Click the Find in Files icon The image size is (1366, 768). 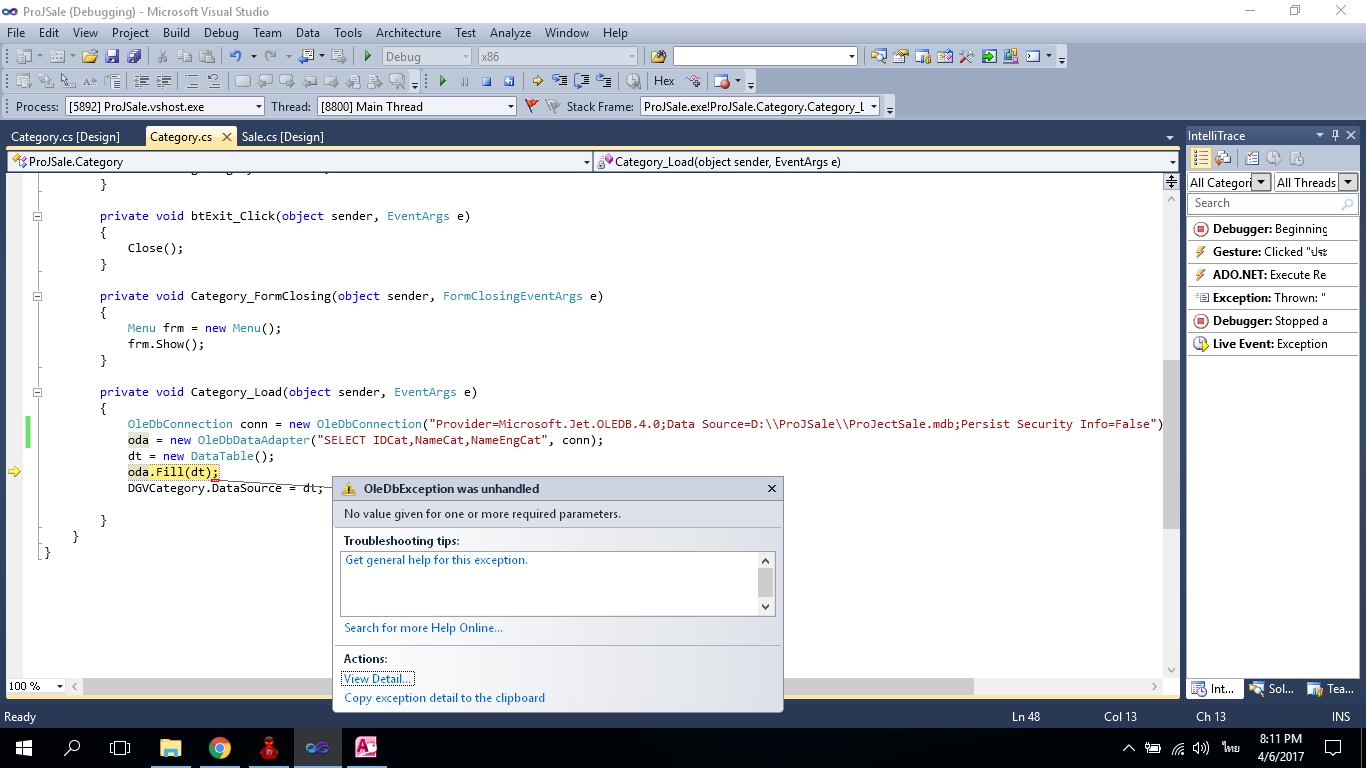coord(658,56)
